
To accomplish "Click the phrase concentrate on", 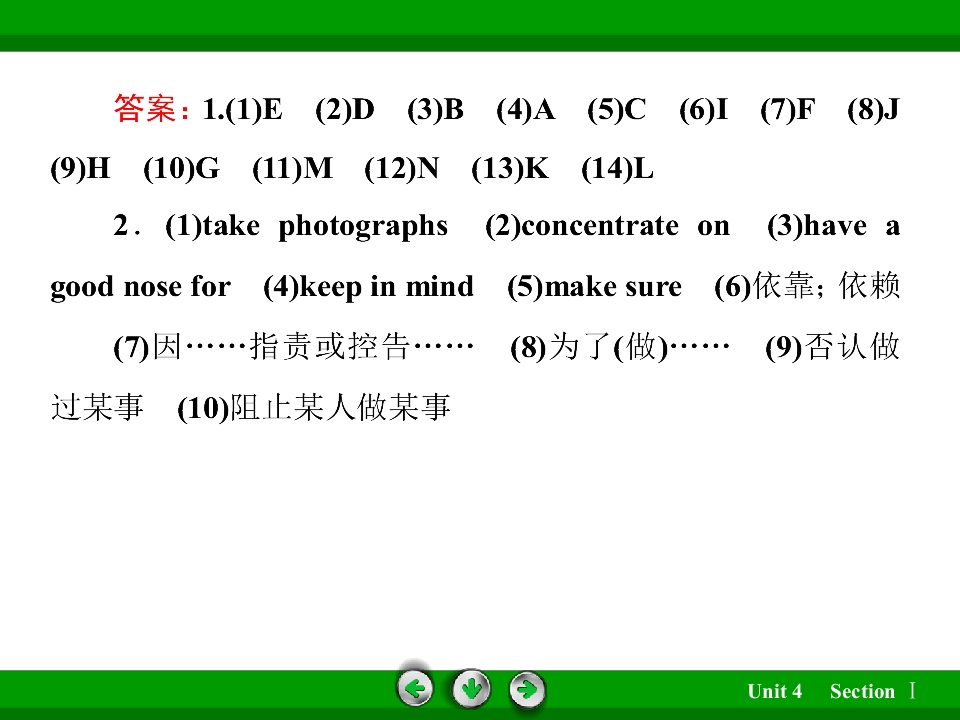I will [x=625, y=227].
